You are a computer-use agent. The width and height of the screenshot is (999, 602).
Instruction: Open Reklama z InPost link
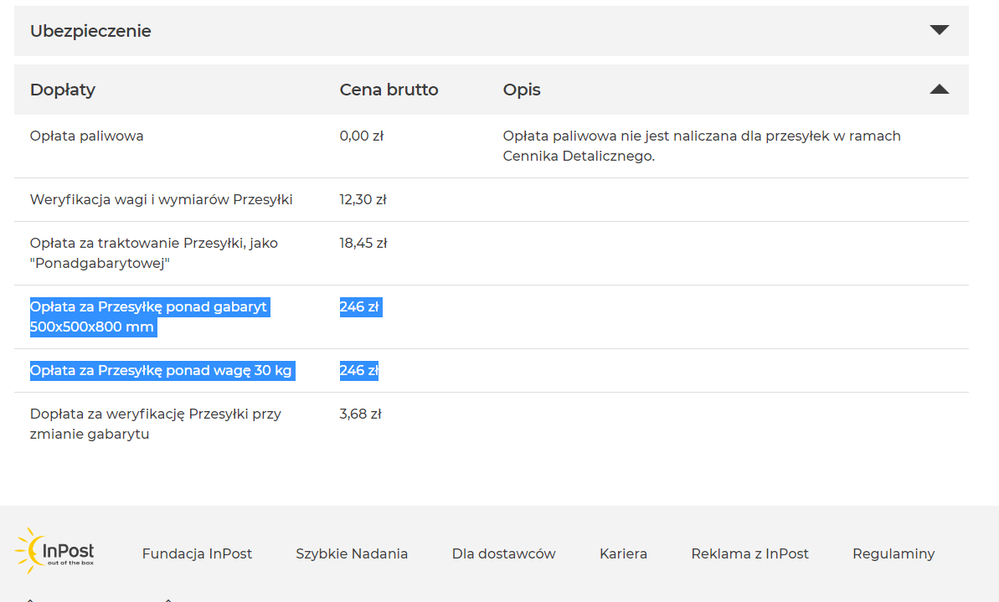[x=749, y=553]
